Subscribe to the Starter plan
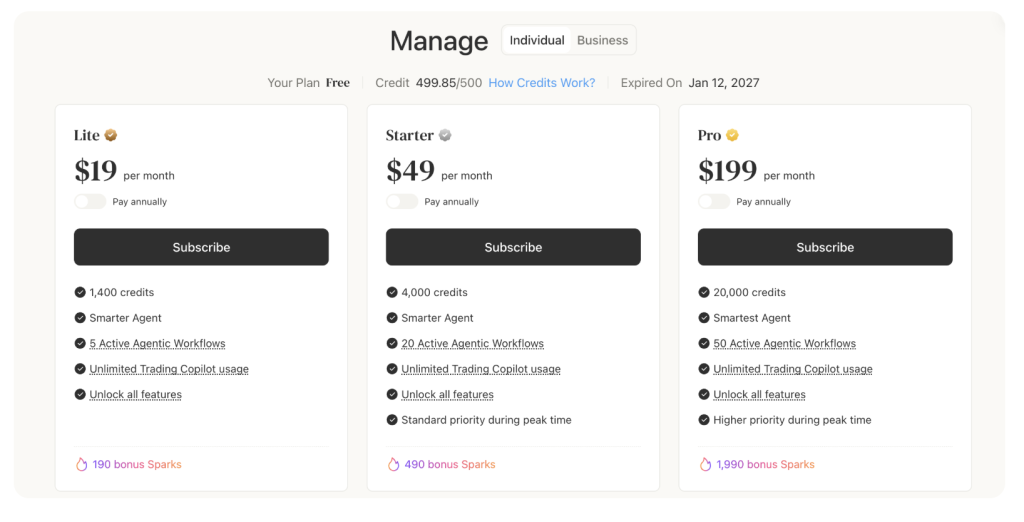Screen dimensions: 1024x522 coord(513,247)
